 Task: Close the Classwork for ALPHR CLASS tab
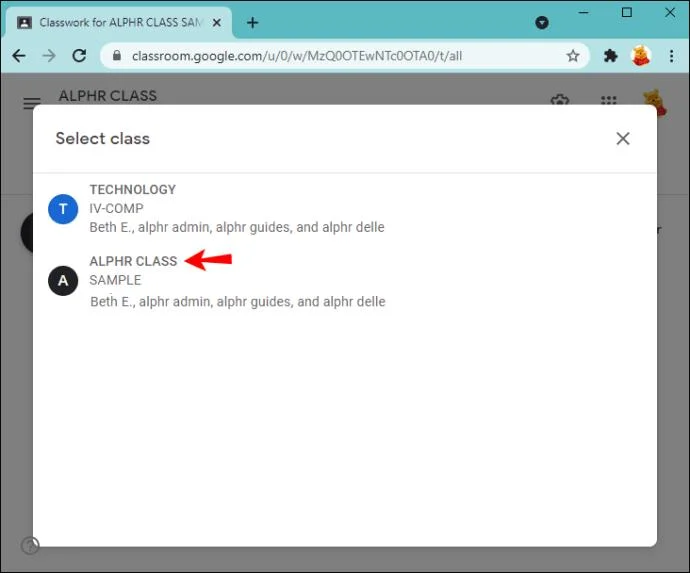point(217,22)
